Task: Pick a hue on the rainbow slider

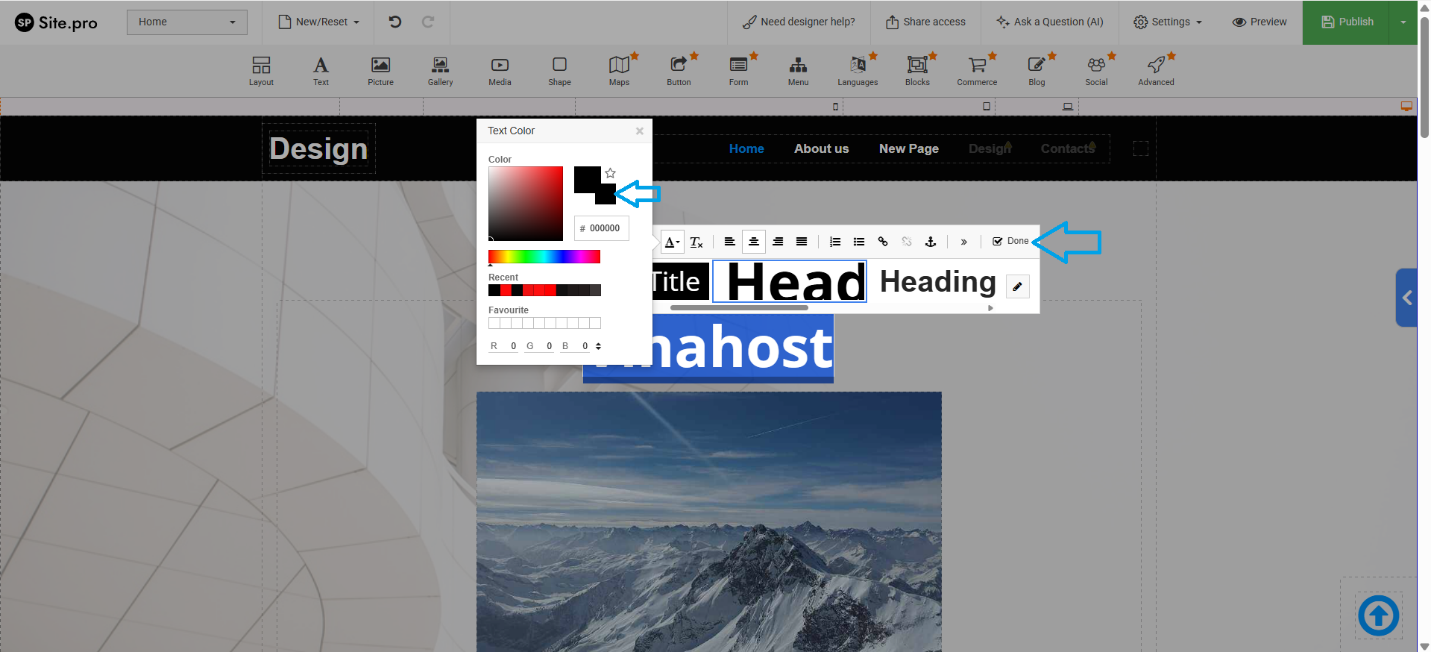Action: point(544,257)
